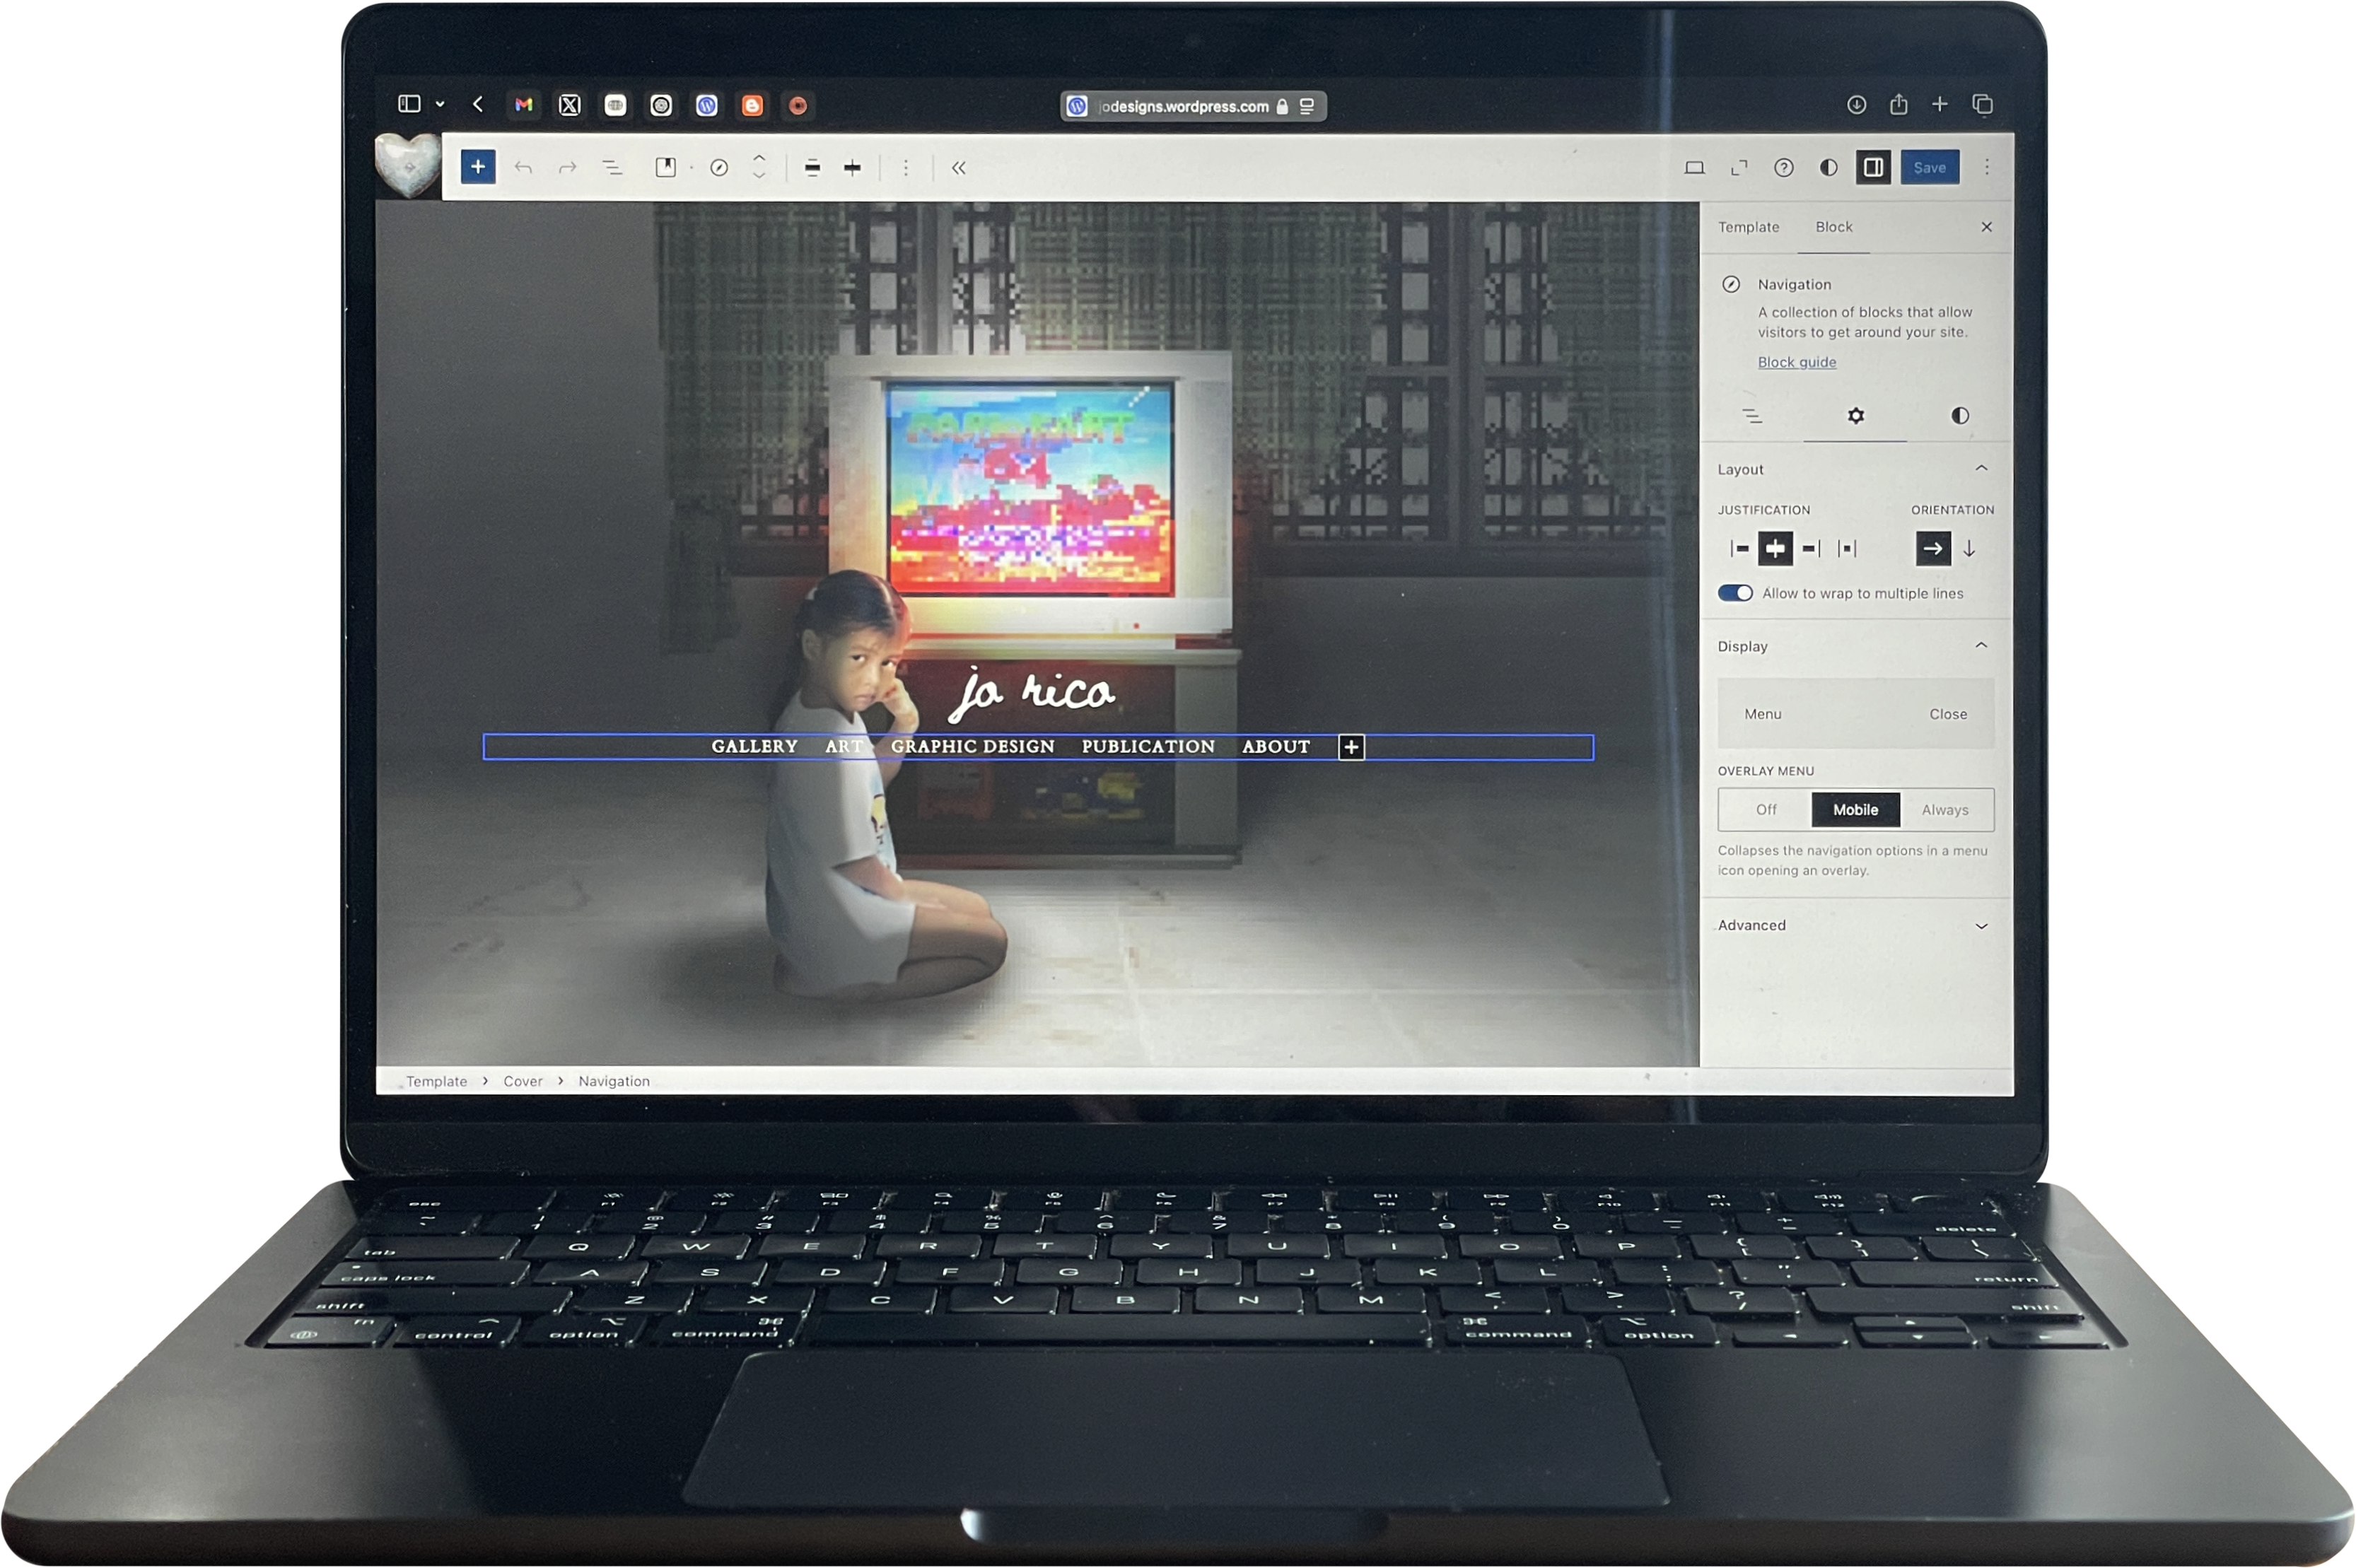Select the ART navigation link

(x=844, y=747)
